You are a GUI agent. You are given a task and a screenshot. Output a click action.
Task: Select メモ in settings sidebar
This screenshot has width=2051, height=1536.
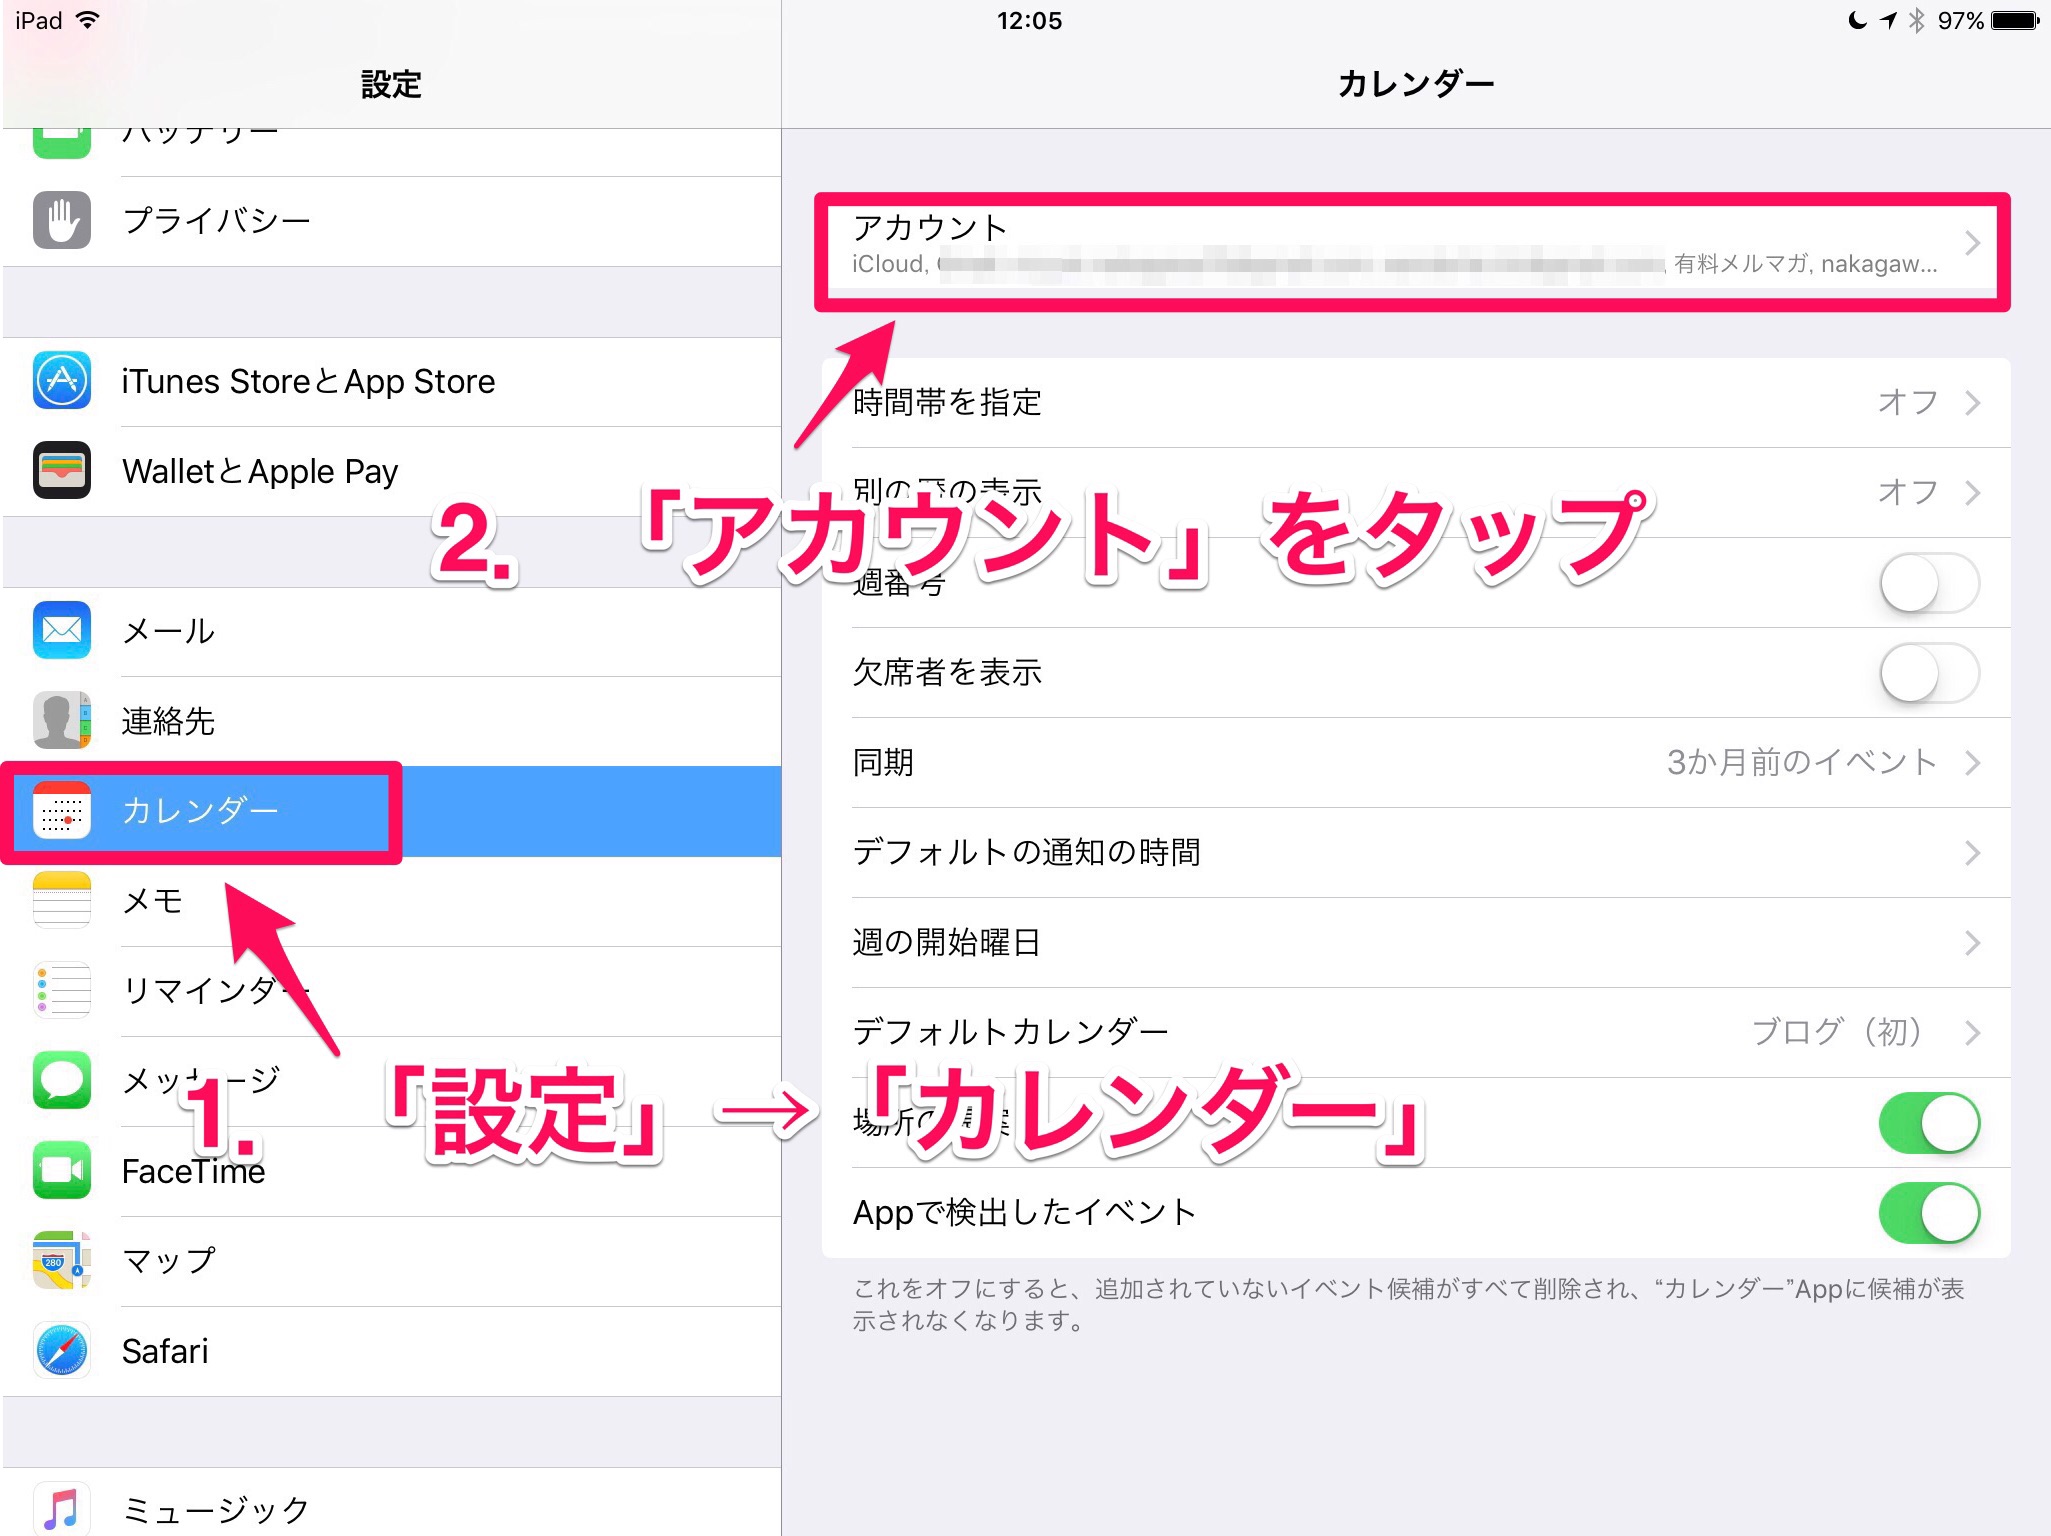click(152, 901)
